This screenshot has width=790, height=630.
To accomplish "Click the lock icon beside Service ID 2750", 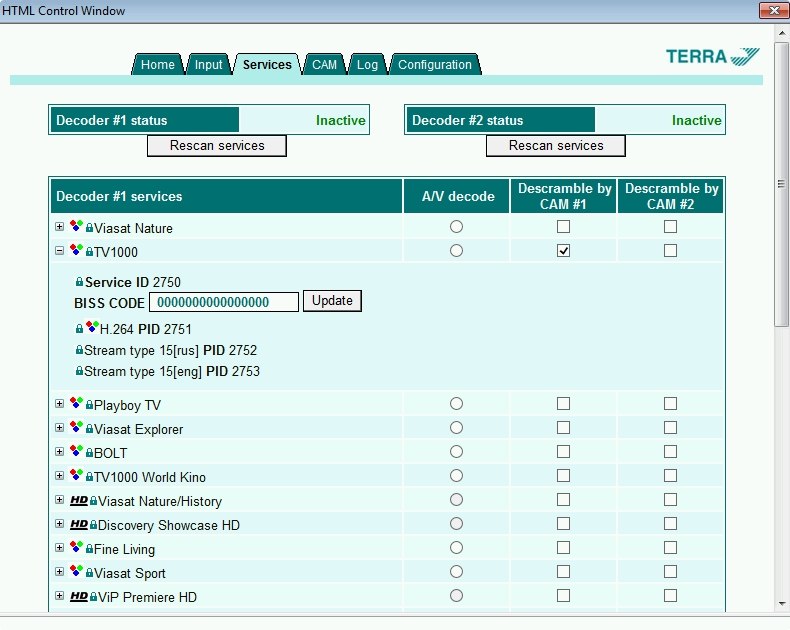I will click(79, 282).
